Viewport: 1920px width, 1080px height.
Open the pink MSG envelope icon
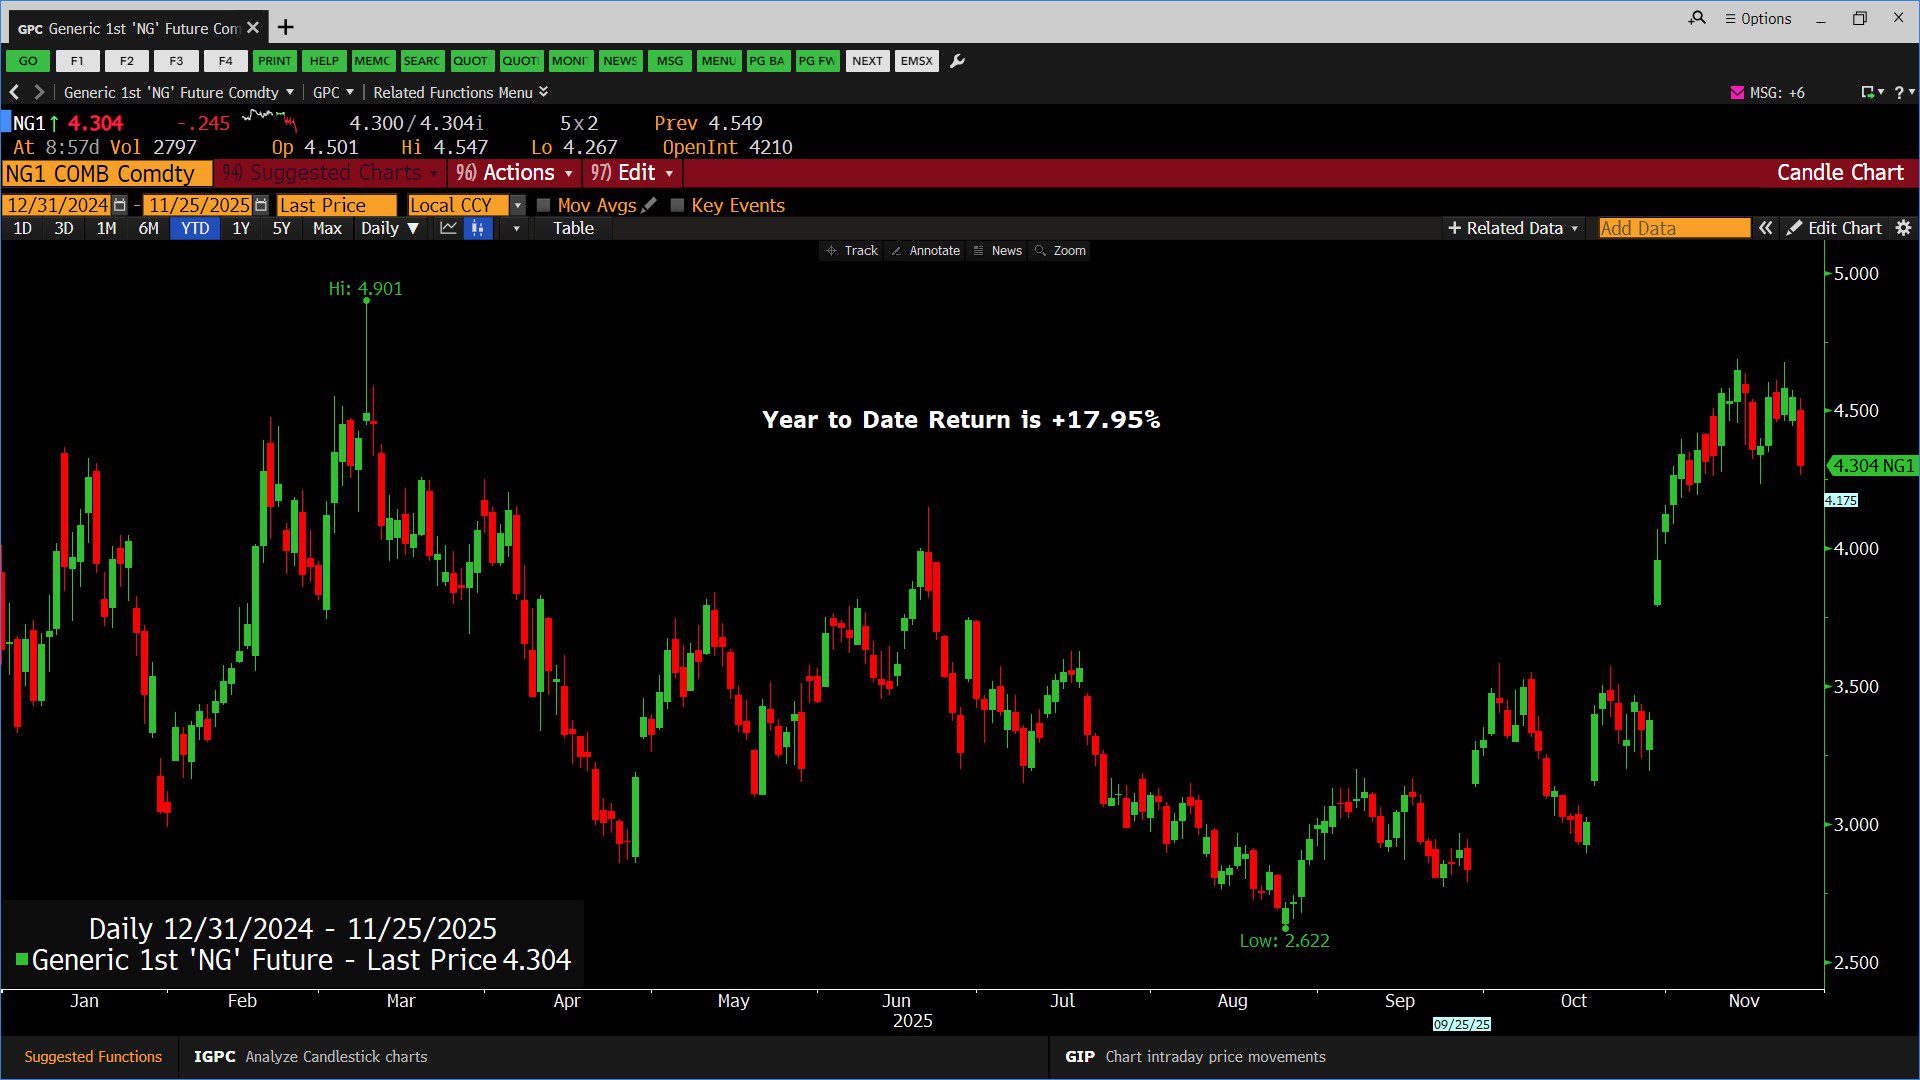tap(1737, 92)
